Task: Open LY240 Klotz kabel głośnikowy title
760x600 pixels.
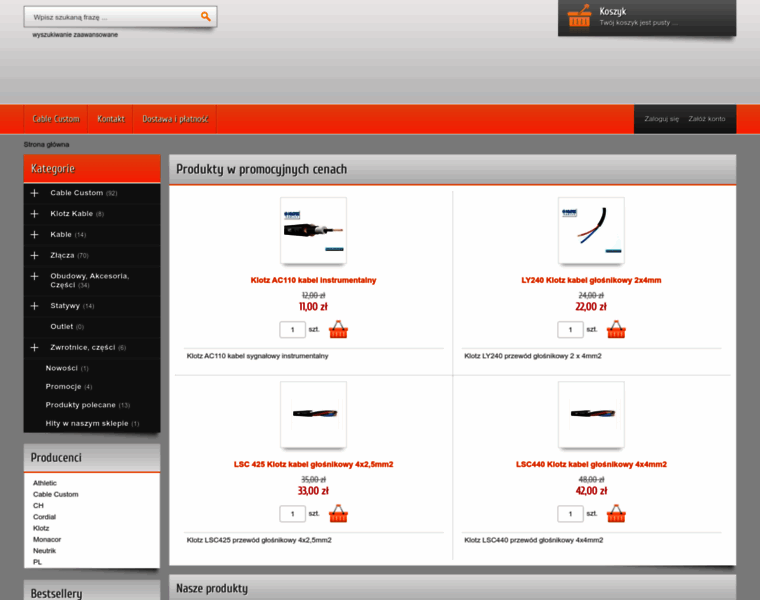Action: [591, 280]
